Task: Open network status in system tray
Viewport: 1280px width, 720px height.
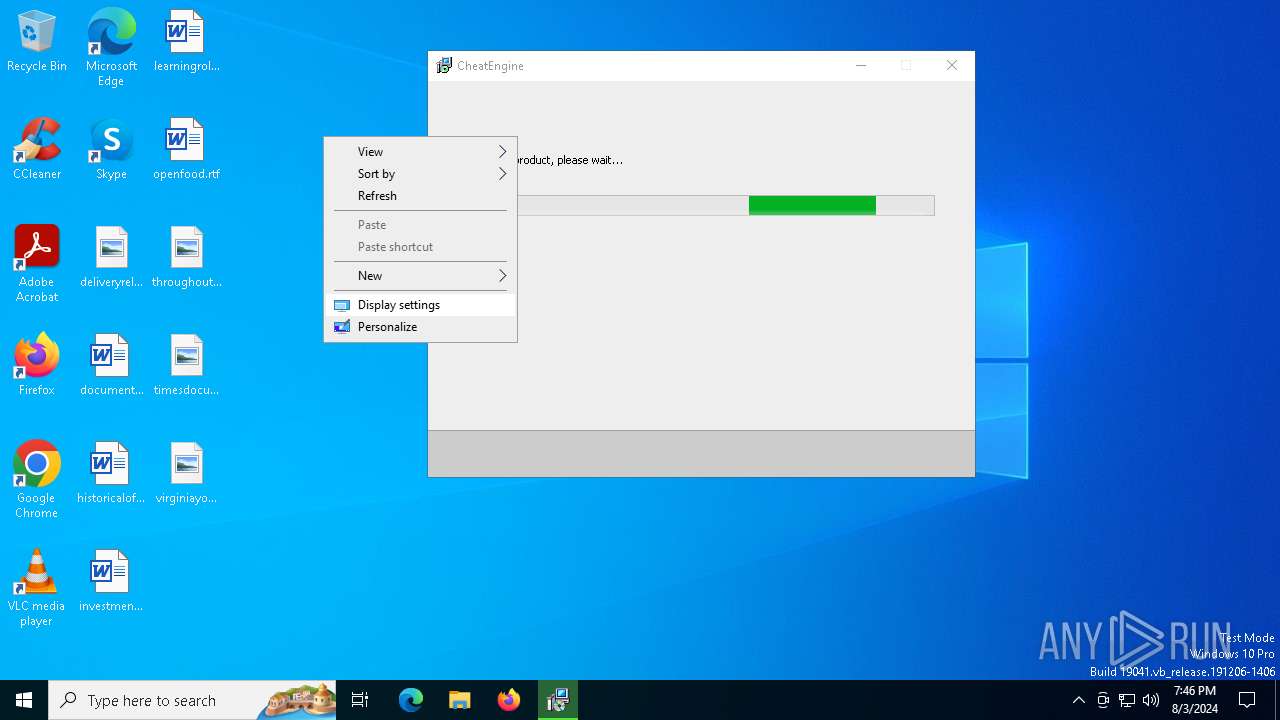Action: coord(1127,700)
